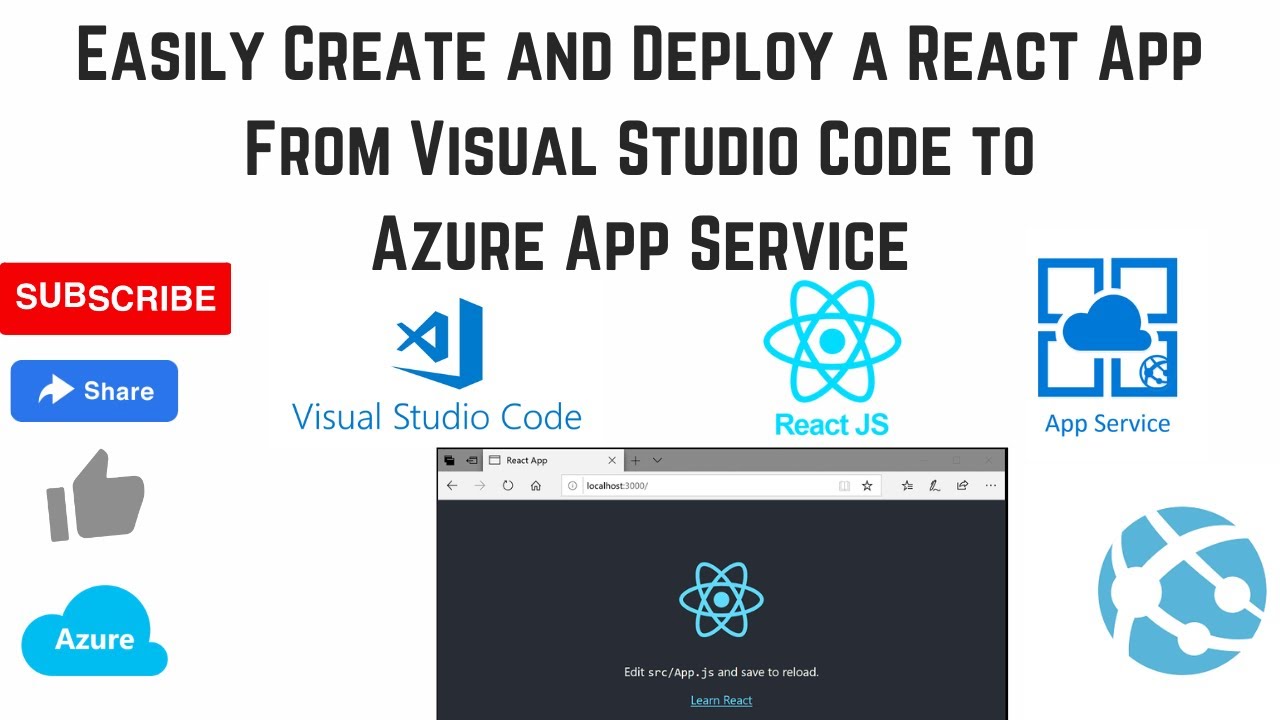1280x720 pixels.
Task: Select the React App browser tab
Action: pyautogui.click(x=554, y=460)
